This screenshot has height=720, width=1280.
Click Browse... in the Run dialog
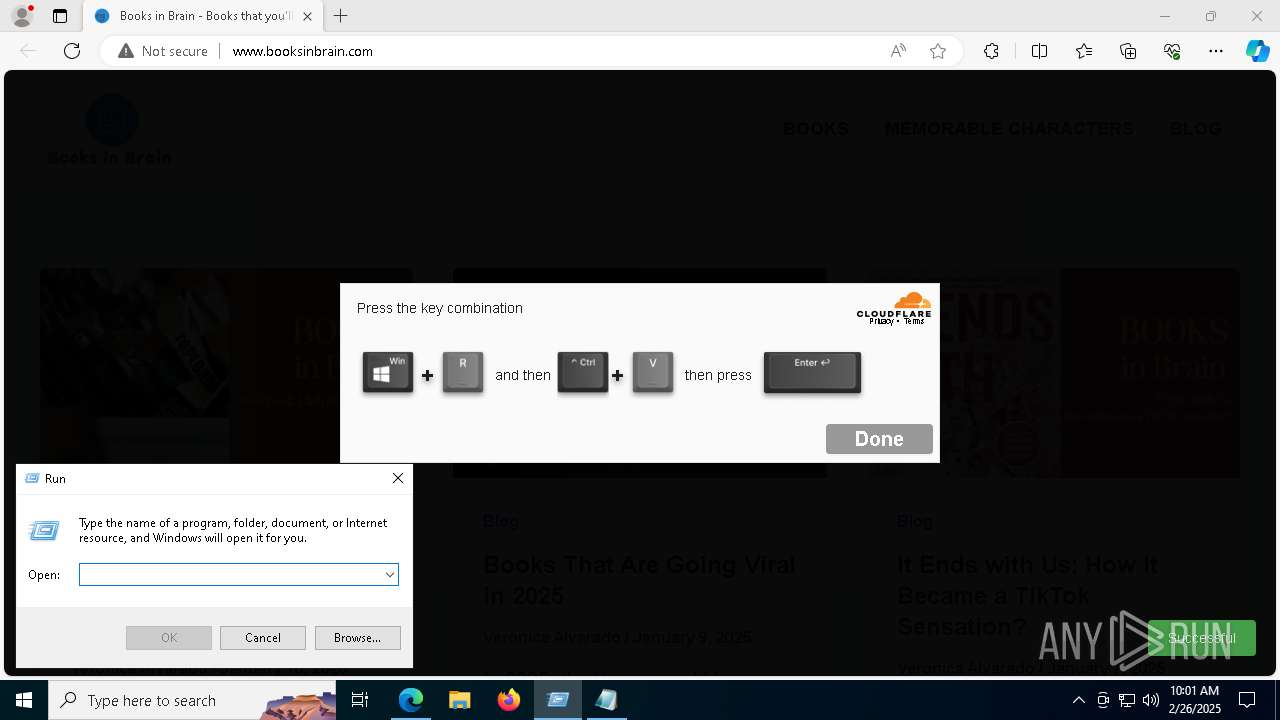(358, 638)
